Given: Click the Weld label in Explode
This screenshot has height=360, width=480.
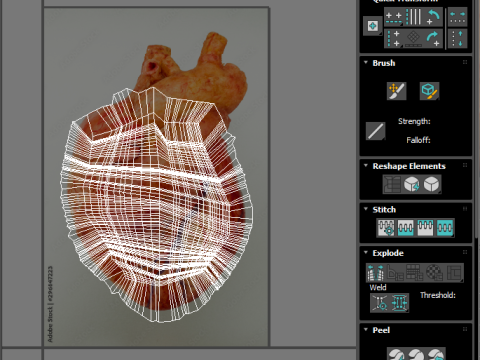Looking at the screenshot, I should (378, 287).
